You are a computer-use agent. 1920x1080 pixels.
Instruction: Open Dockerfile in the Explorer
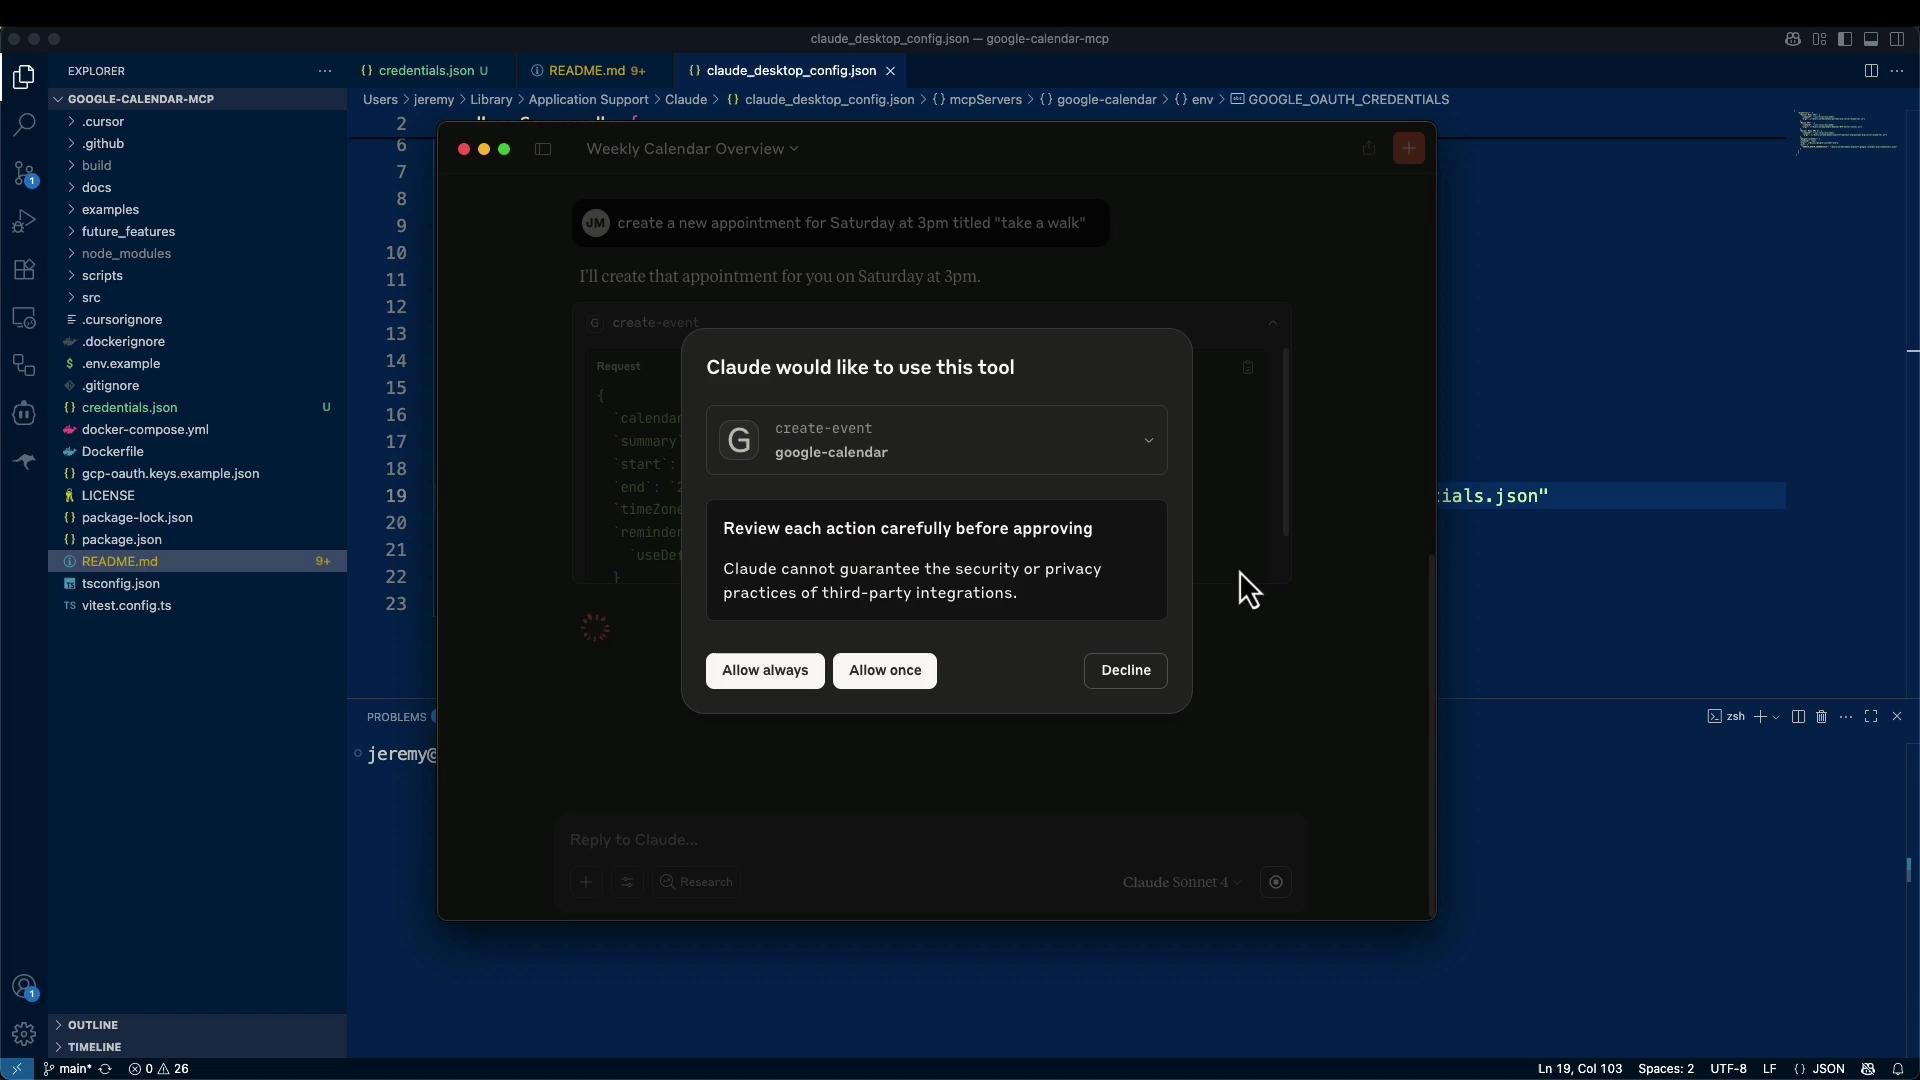point(197,451)
